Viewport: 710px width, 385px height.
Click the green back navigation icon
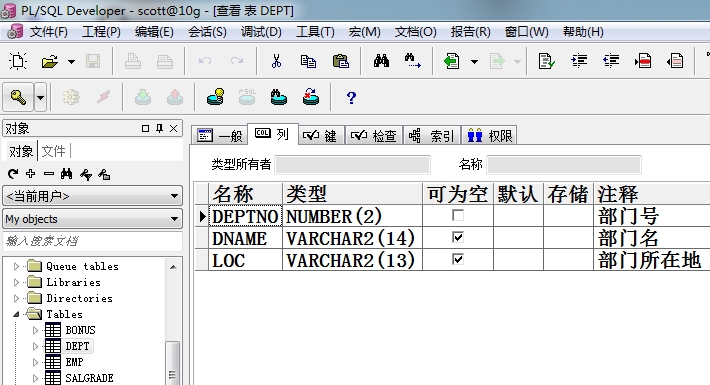[x=451, y=61]
